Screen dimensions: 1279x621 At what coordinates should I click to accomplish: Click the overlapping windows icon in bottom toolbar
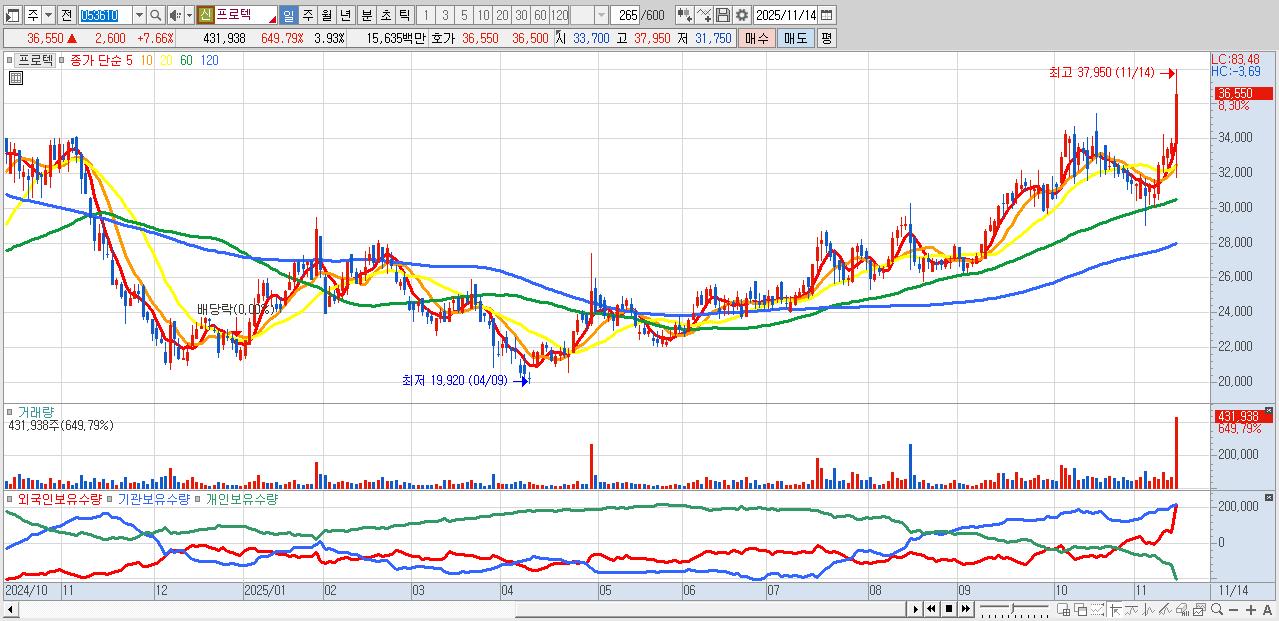[1081, 609]
